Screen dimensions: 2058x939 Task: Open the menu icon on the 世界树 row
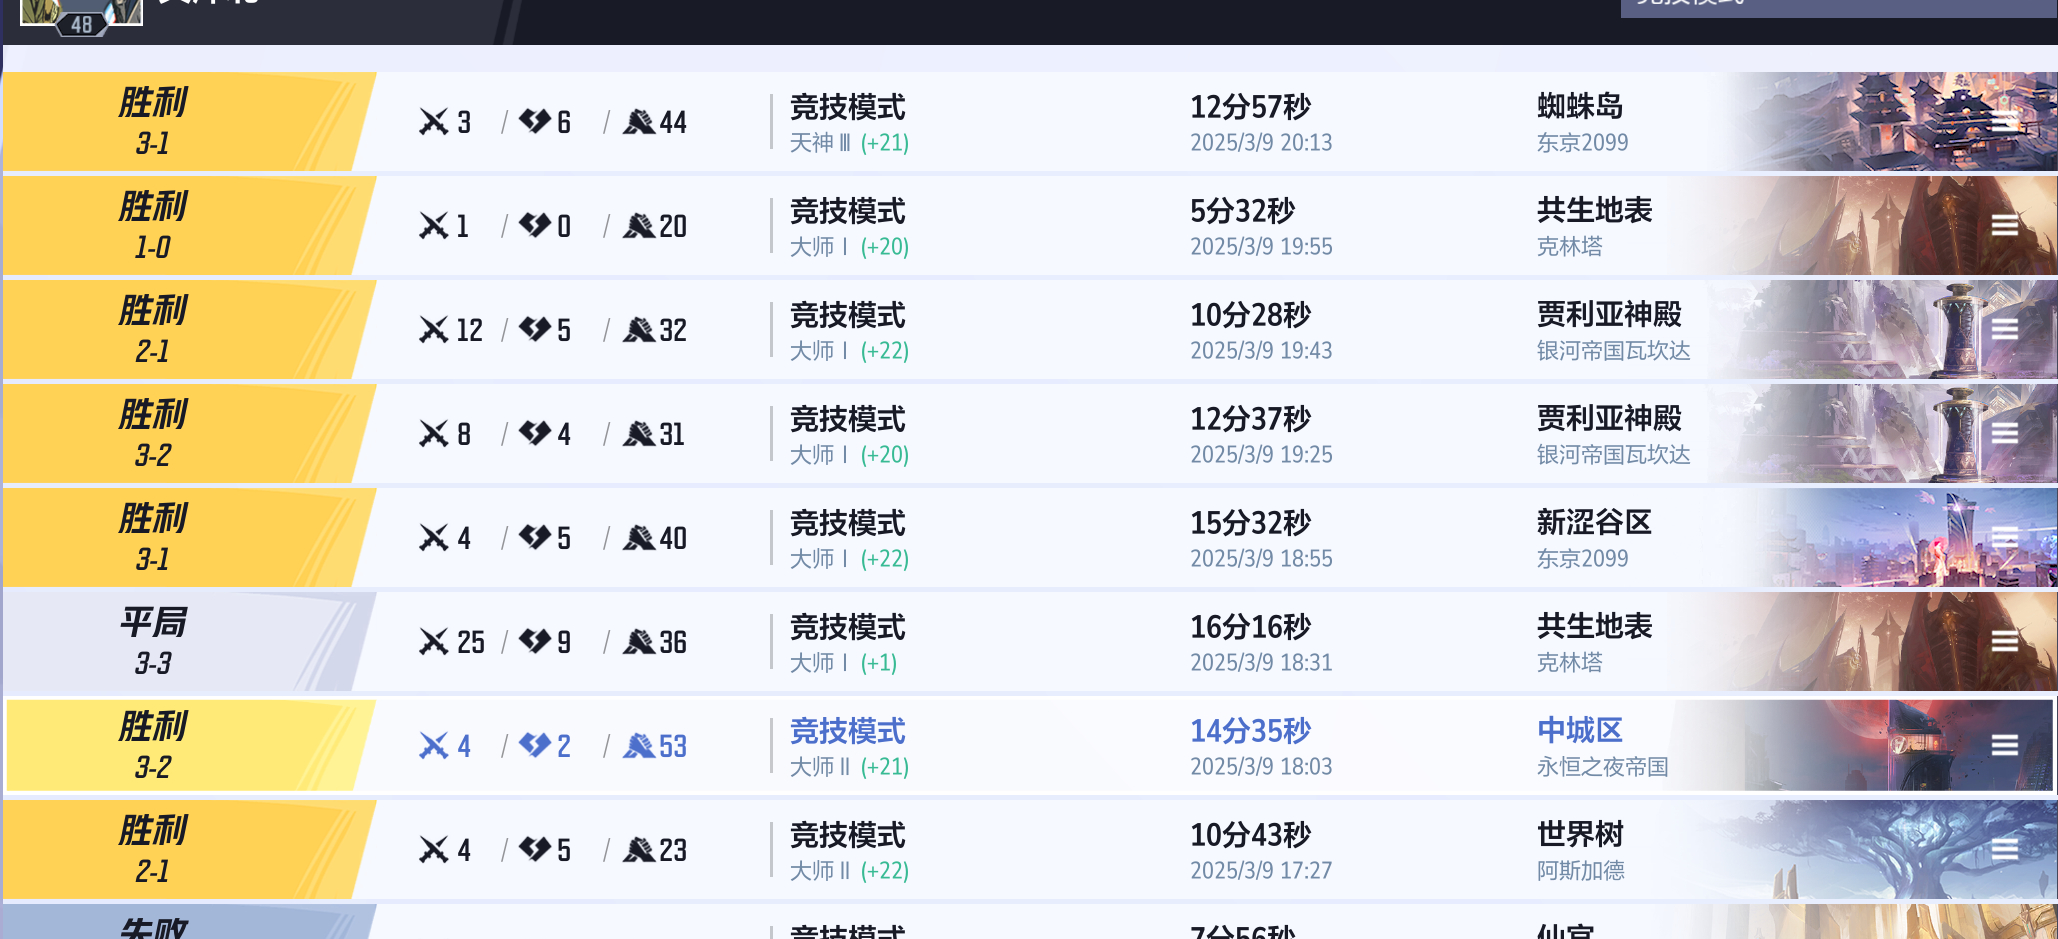2004,849
